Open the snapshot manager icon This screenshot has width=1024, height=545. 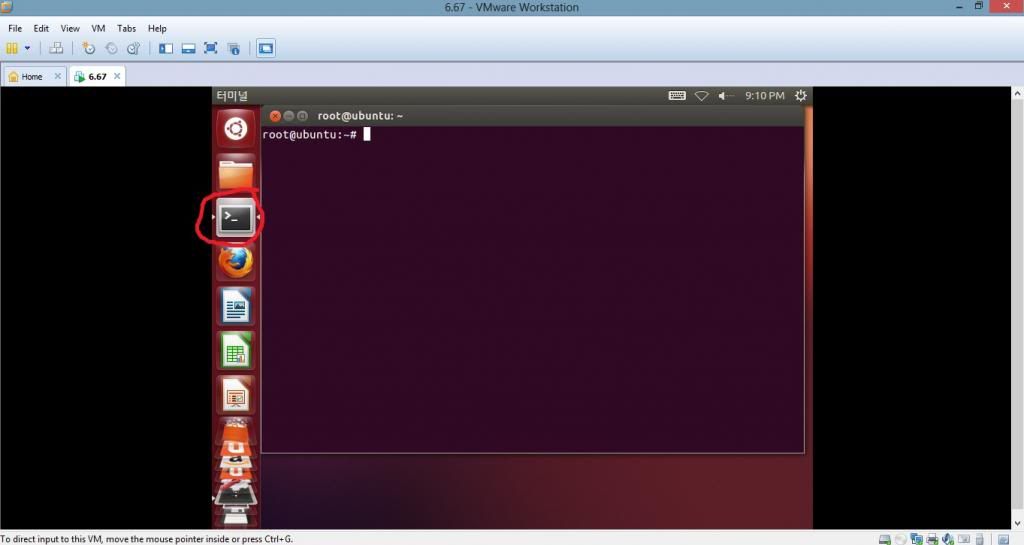tap(133, 48)
